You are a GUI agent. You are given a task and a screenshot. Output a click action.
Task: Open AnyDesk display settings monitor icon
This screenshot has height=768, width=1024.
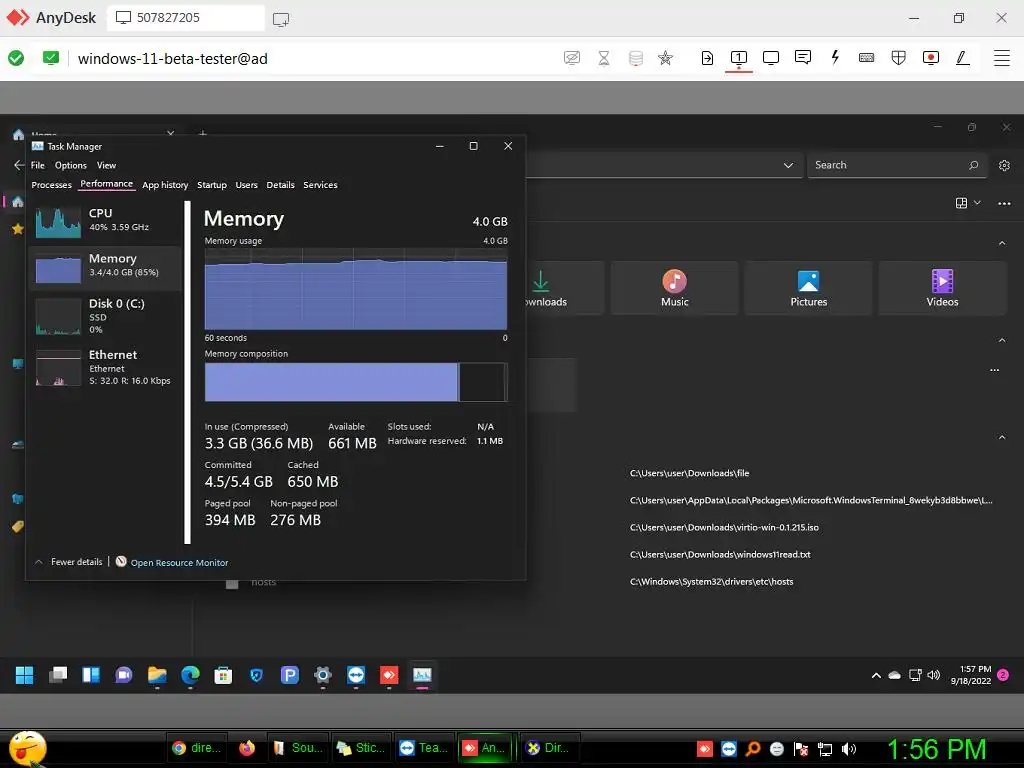(x=771, y=58)
